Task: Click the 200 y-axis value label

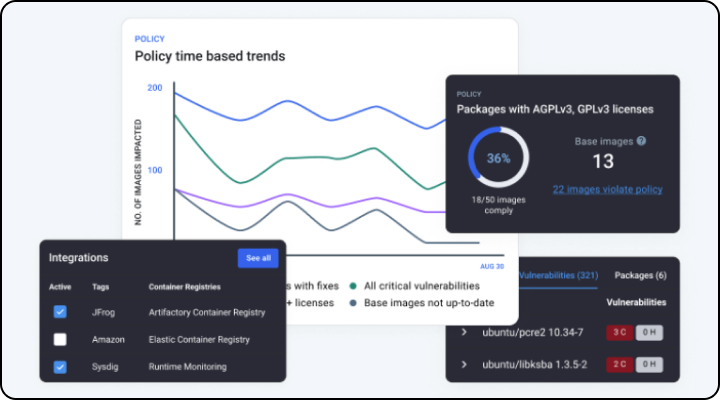Action: [155, 88]
